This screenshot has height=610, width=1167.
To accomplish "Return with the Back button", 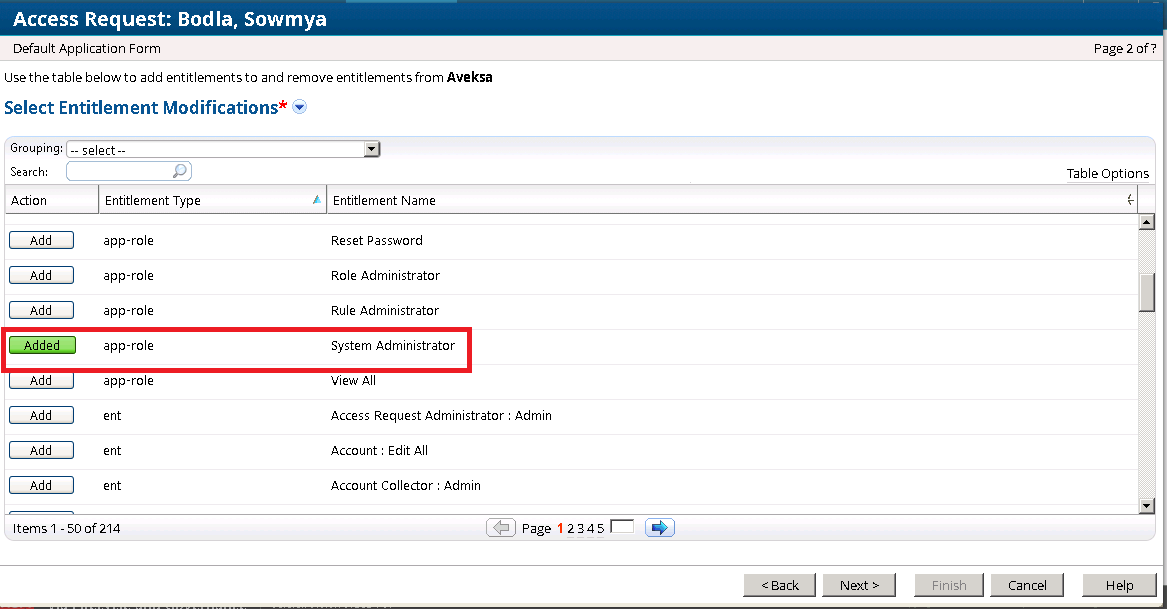I will point(778,585).
